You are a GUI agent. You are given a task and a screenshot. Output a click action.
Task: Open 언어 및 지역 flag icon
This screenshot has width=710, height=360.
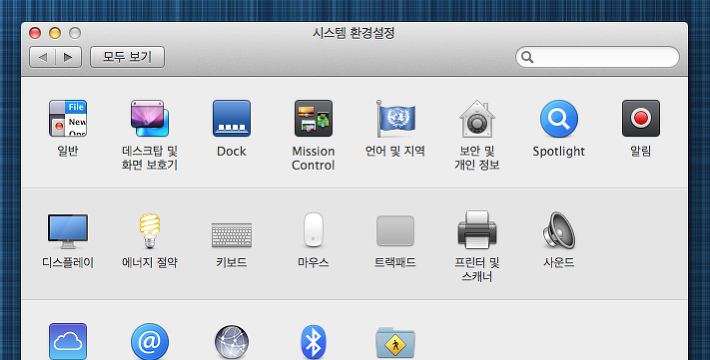(395, 119)
